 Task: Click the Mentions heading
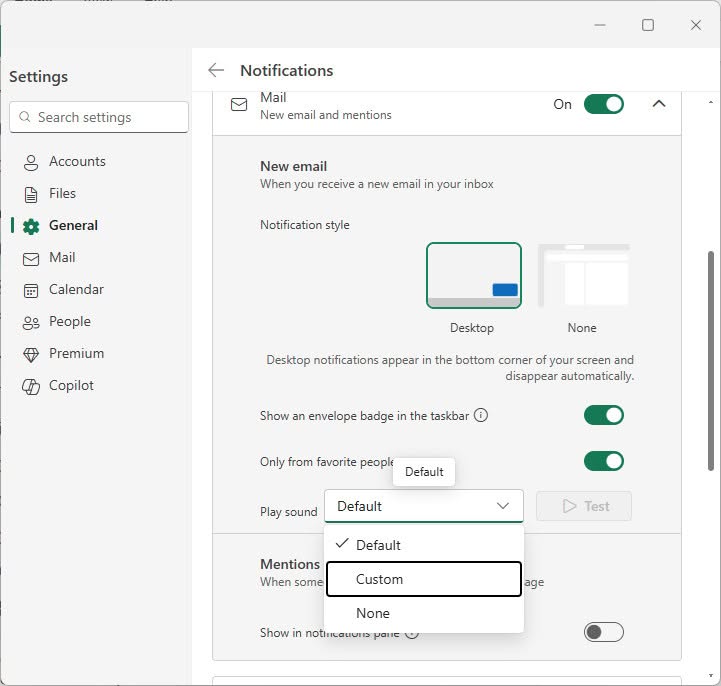coord(290,564)
